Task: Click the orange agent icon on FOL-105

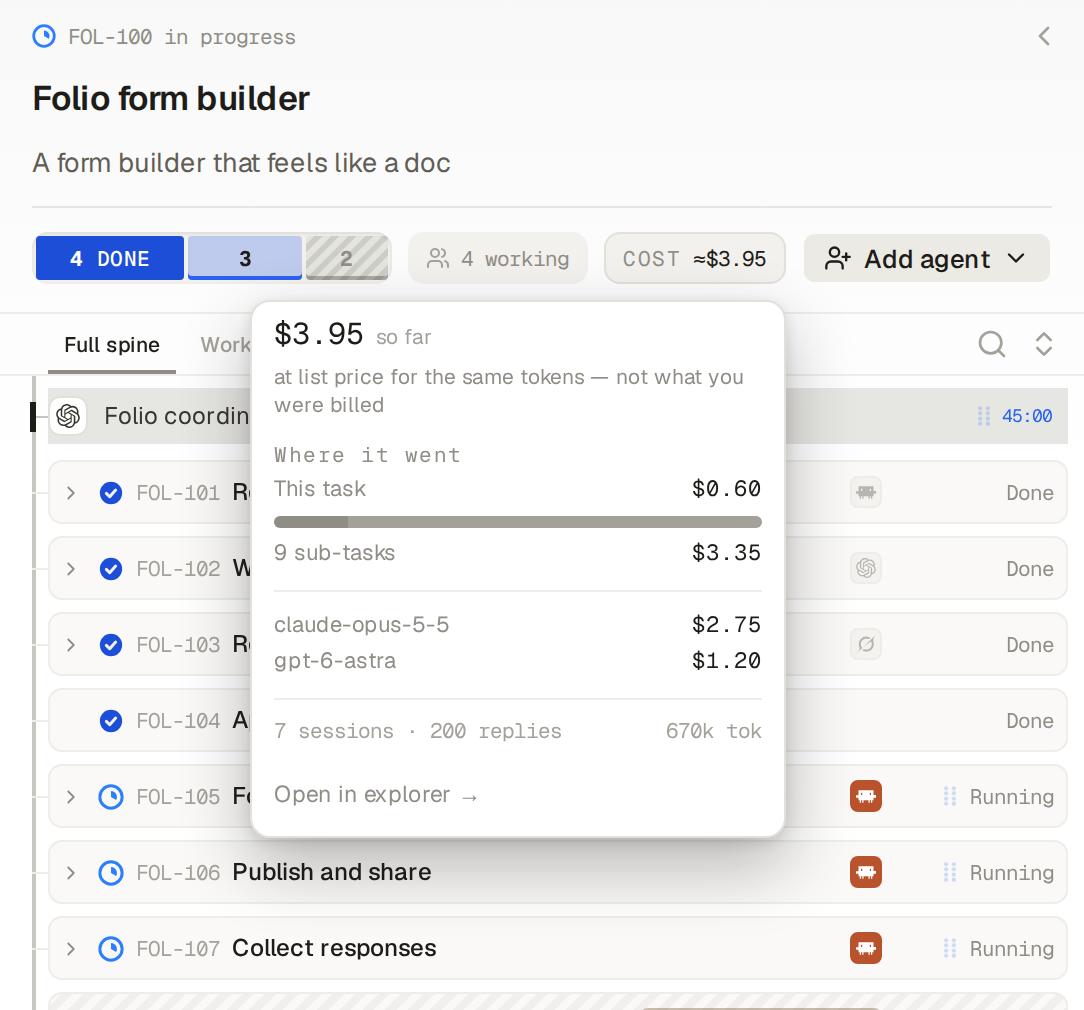Action: pos(866,796)
